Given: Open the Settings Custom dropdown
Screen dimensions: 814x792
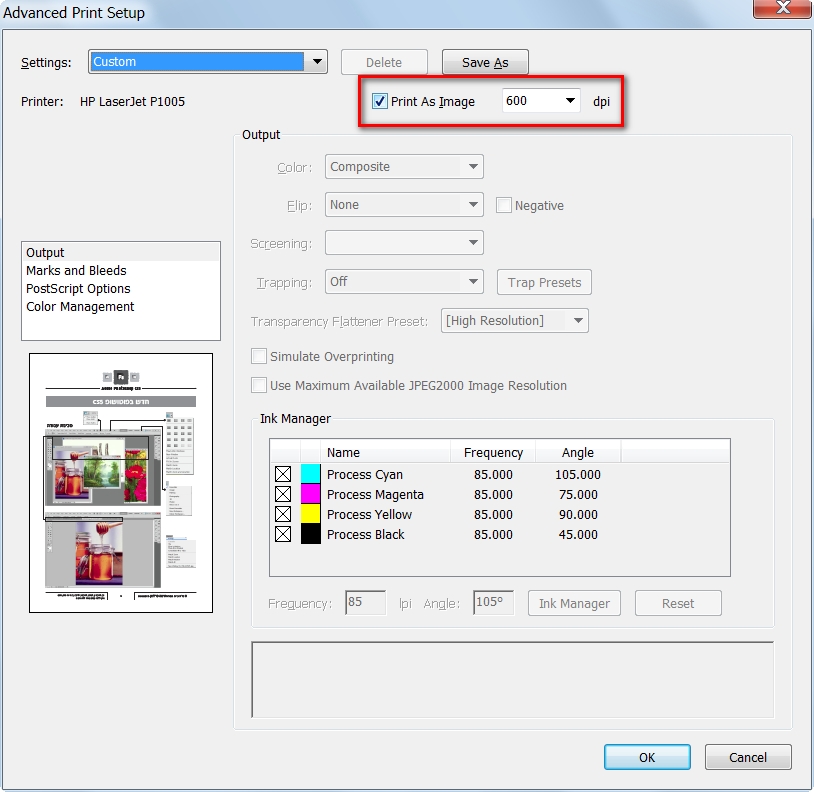Looking at the screenshot, I should pyautogui.click(x=208, y=62).
